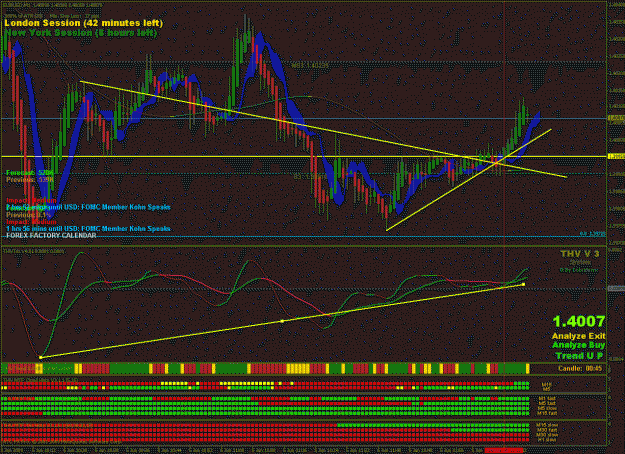
Task: Click the yellow trendline start point at oscillator low
Action: [x=41, y=357]
